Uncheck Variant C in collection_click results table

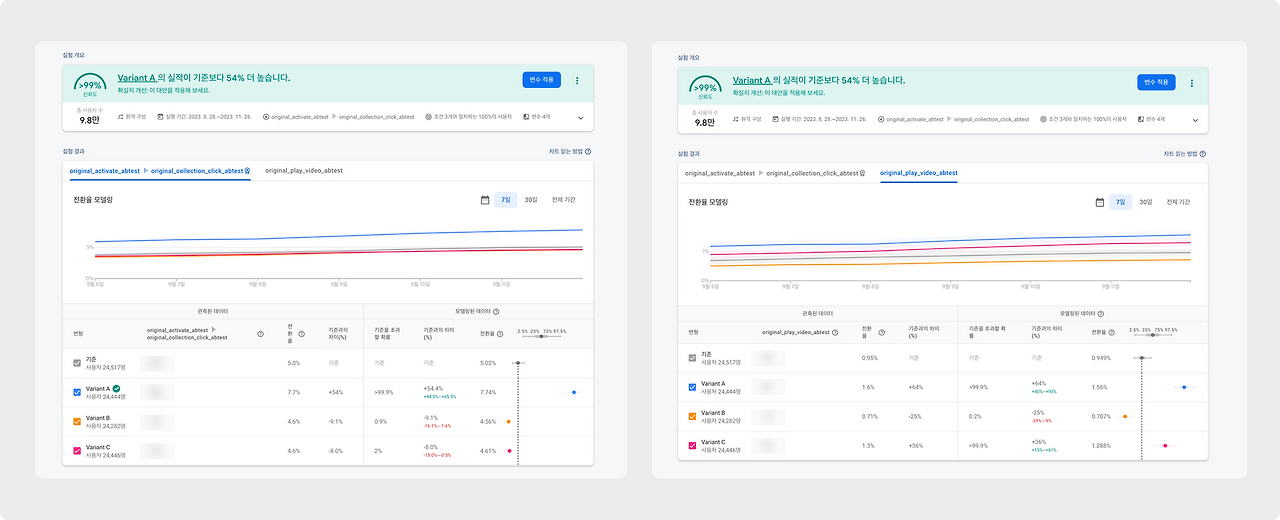(78, 451)
